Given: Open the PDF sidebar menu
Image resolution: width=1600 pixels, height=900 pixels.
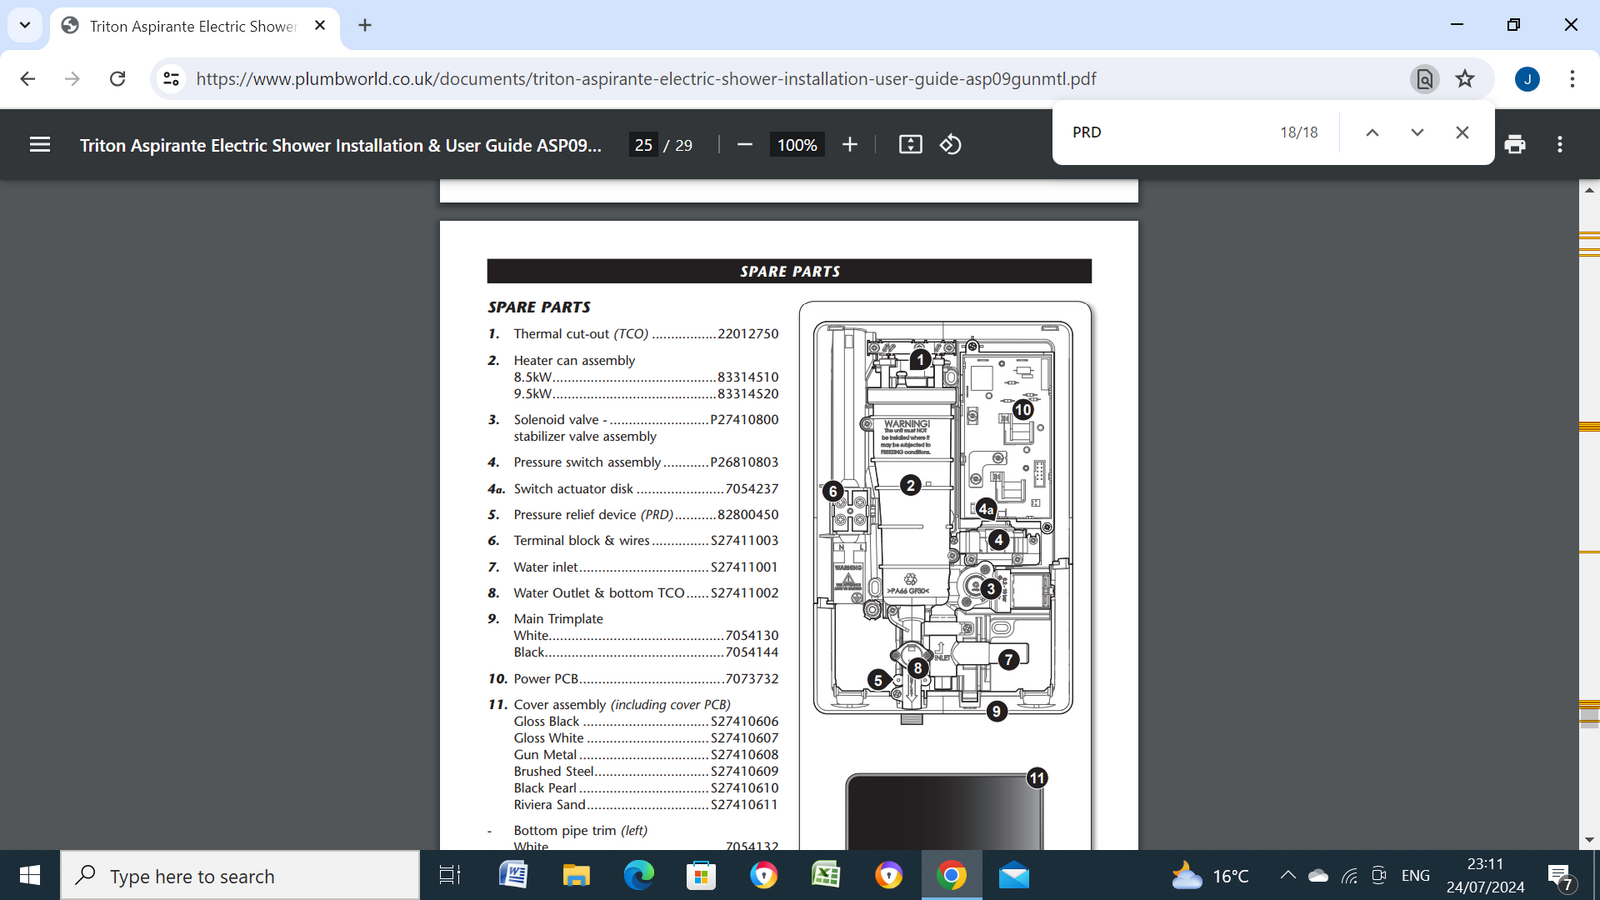Looking at the screenshot, I should 39,144.
